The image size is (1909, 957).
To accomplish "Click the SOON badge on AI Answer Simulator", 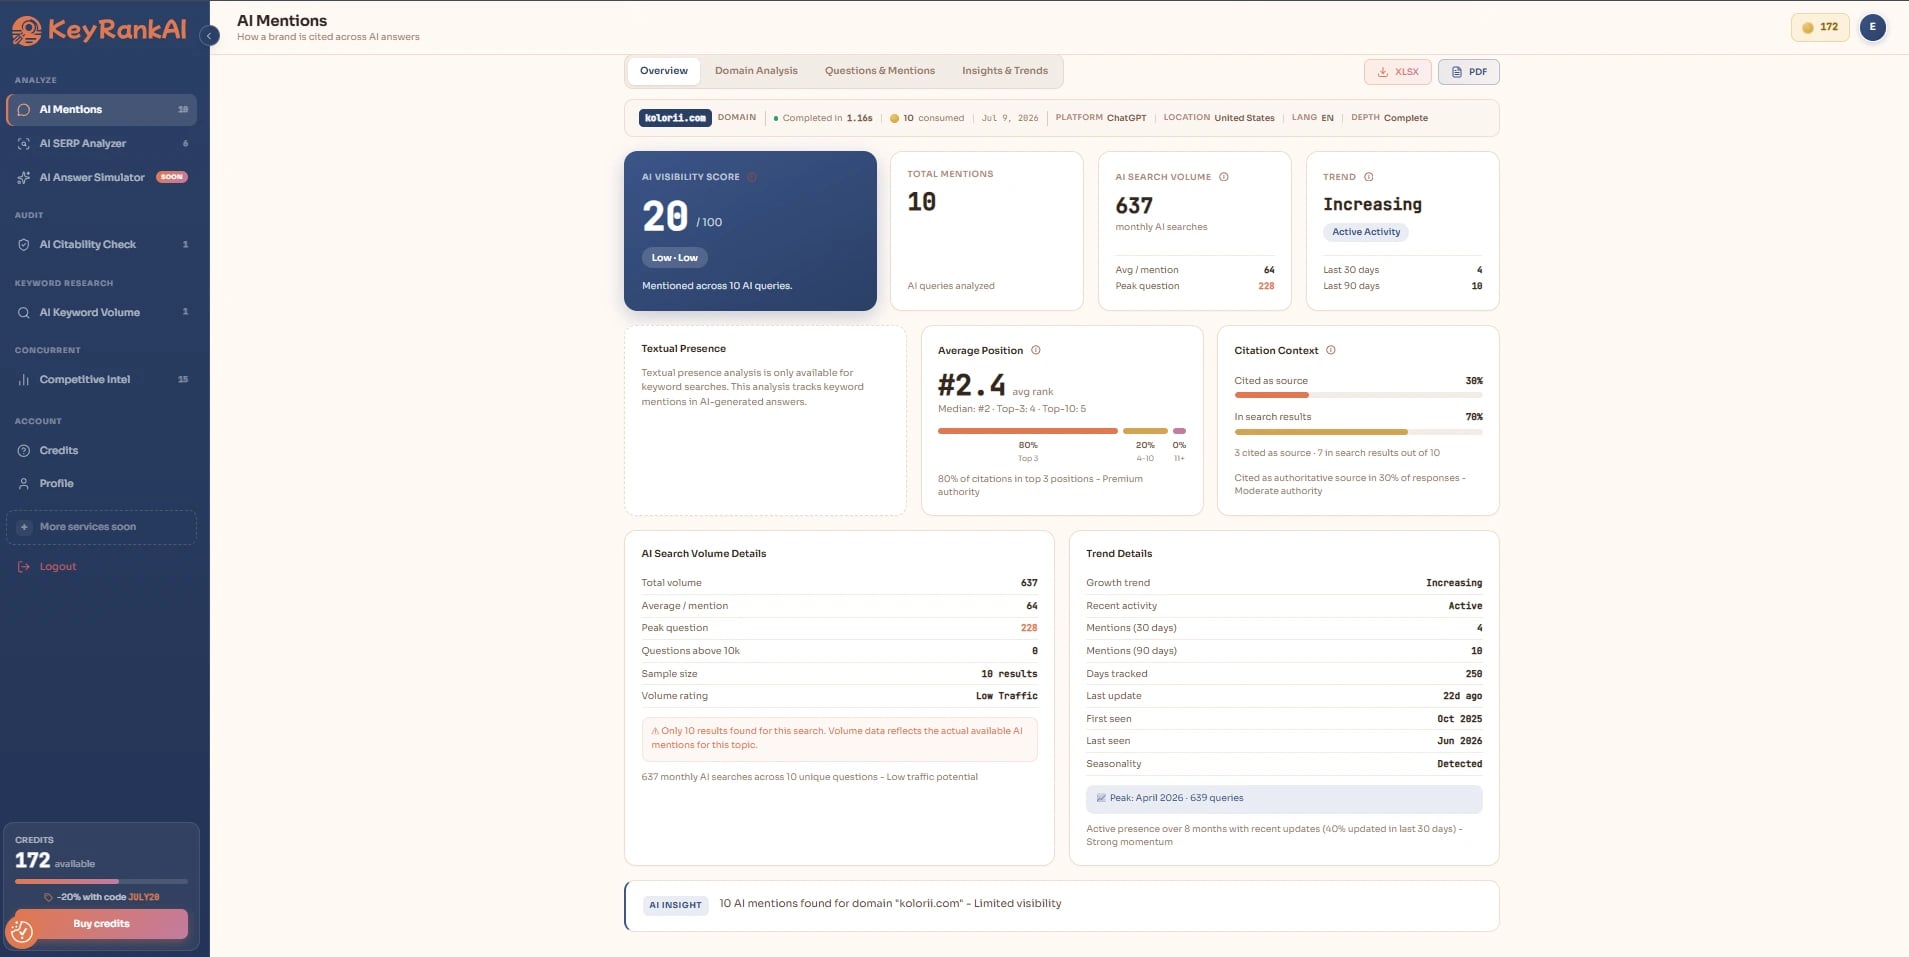I will coord(172,177).
